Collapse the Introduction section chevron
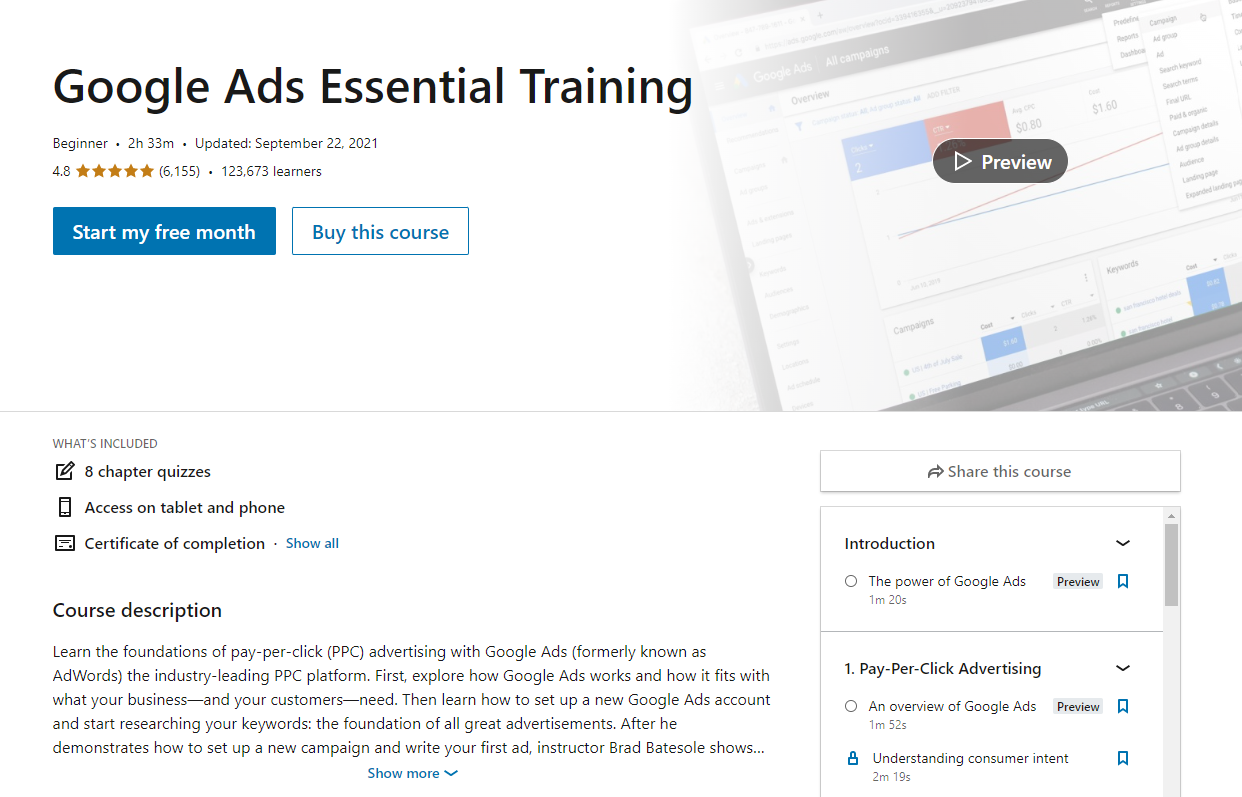This screenshot has width=1242, height=797. click(1123, 543)
